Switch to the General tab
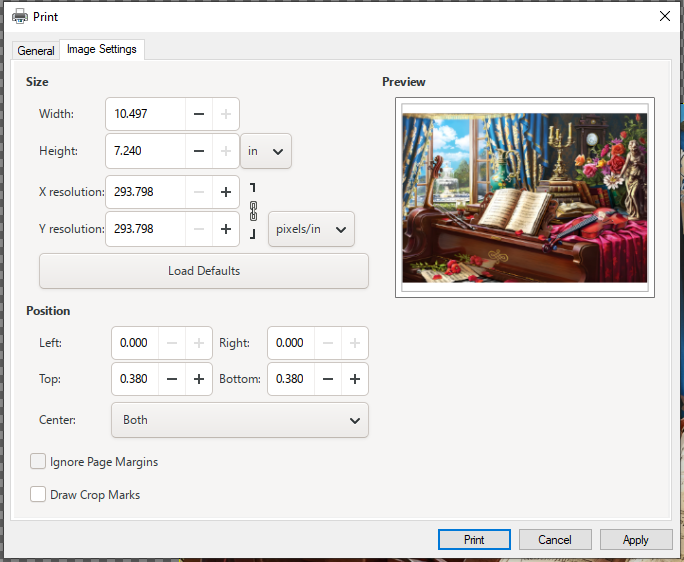 [36, 50]
